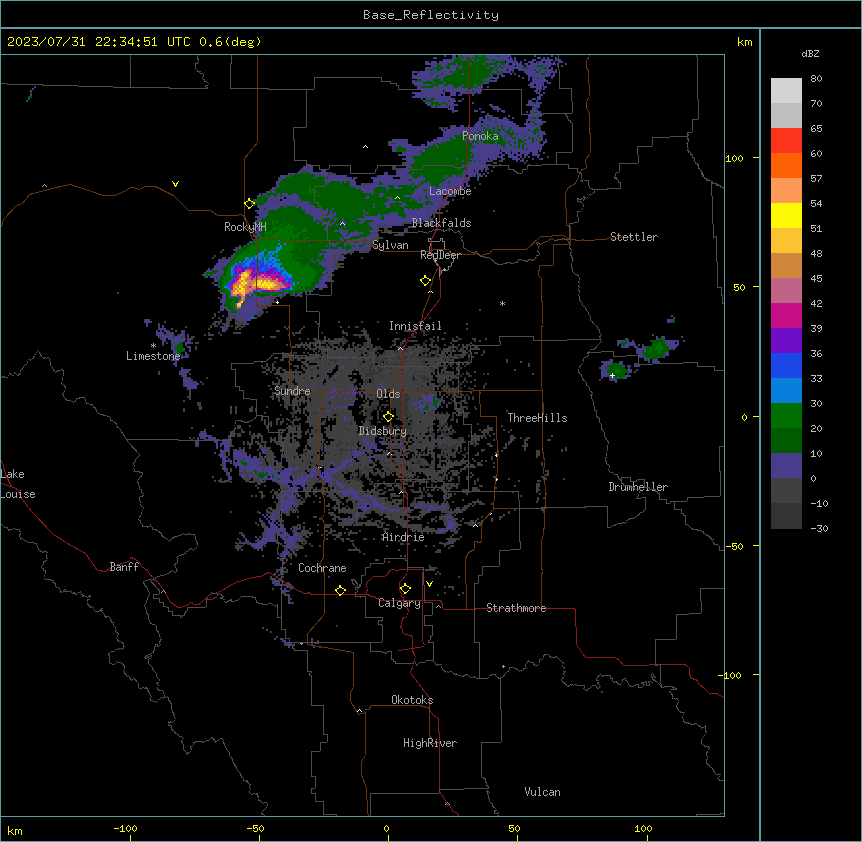The width and height of the screenshot is (862, 842).
Task: Click the dBZ heading above the color scale
Action: [810, 53]
